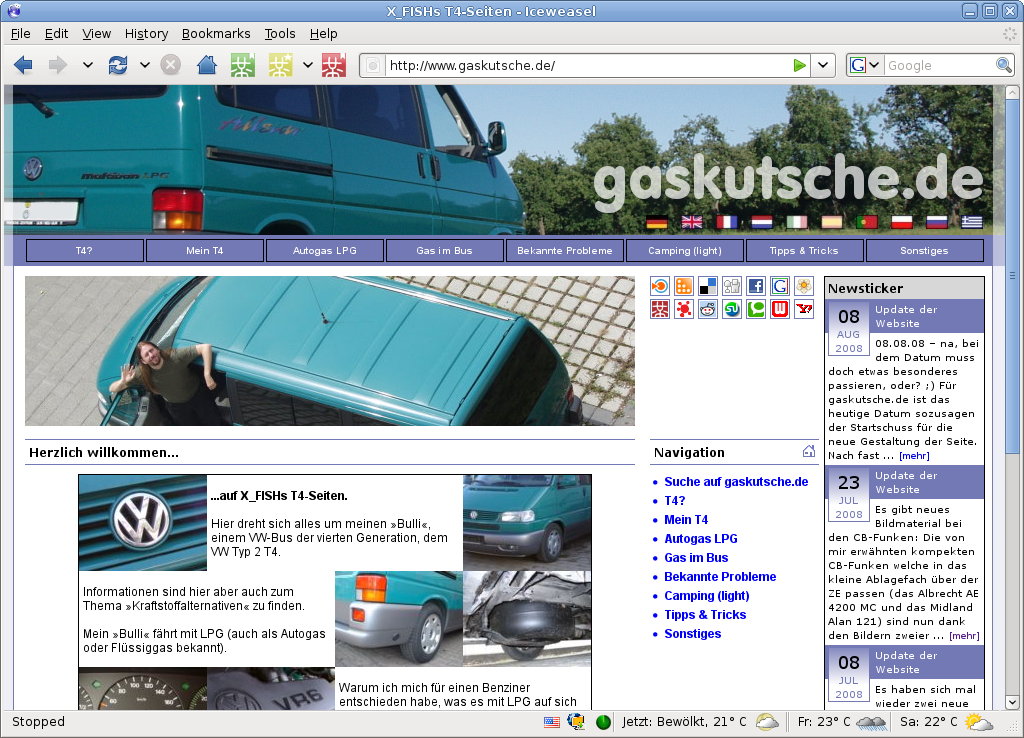
Task: Click the green globe status bar icon
Action: [603, 722]
